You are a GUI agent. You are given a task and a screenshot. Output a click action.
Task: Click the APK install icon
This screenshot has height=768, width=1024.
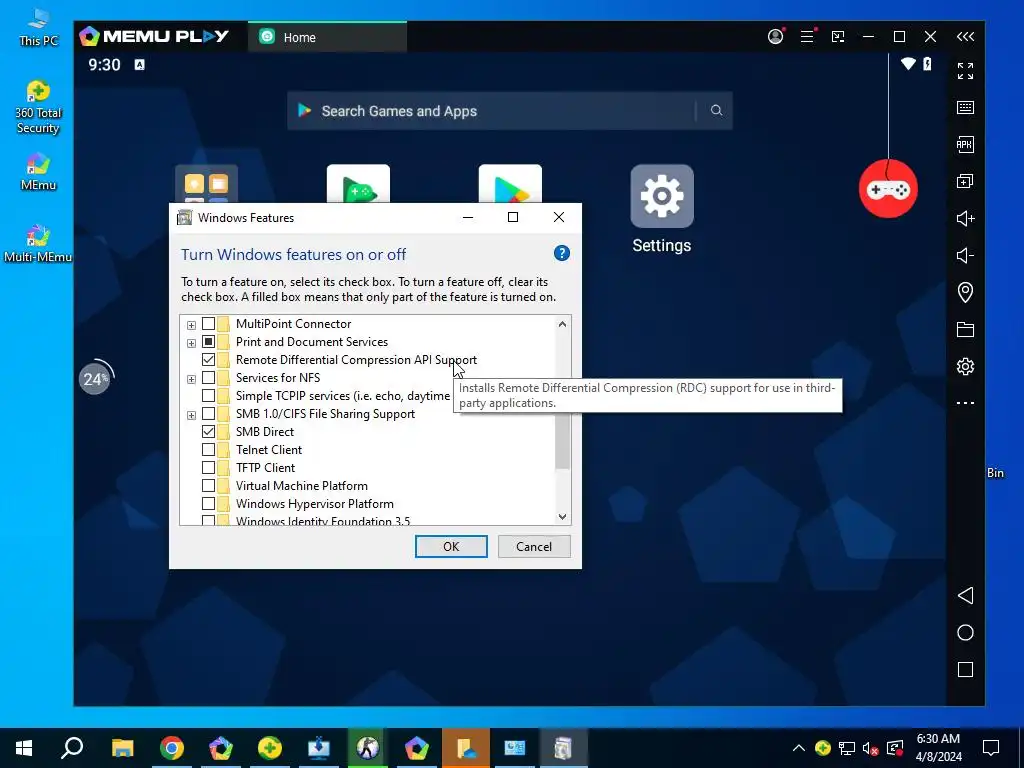tap(965, 144)
